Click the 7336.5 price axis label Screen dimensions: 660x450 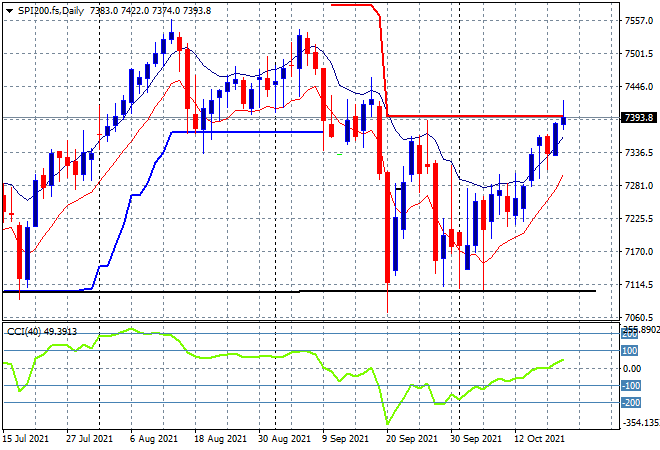point(639,152)
